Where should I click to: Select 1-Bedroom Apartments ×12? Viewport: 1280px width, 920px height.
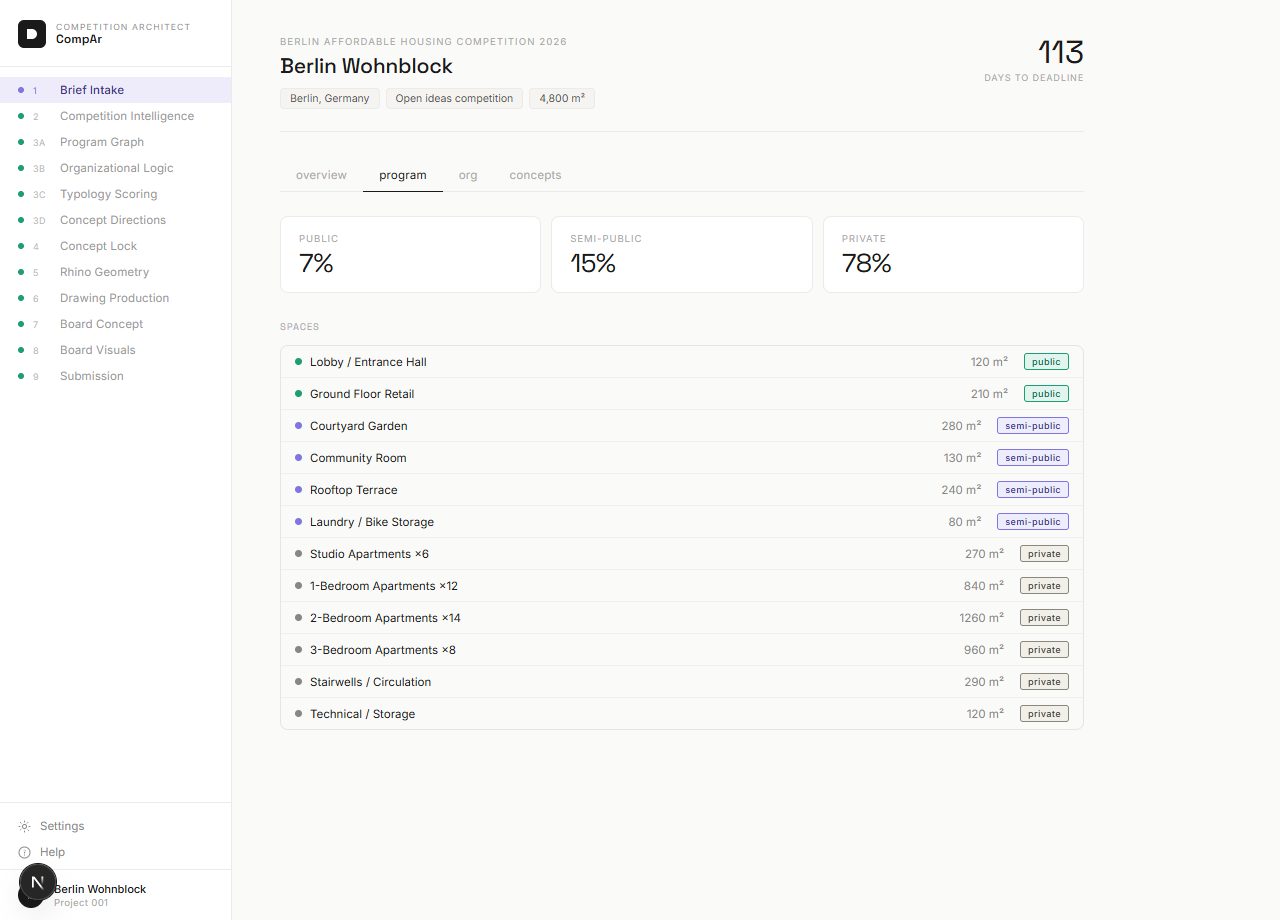click(682, 586)
